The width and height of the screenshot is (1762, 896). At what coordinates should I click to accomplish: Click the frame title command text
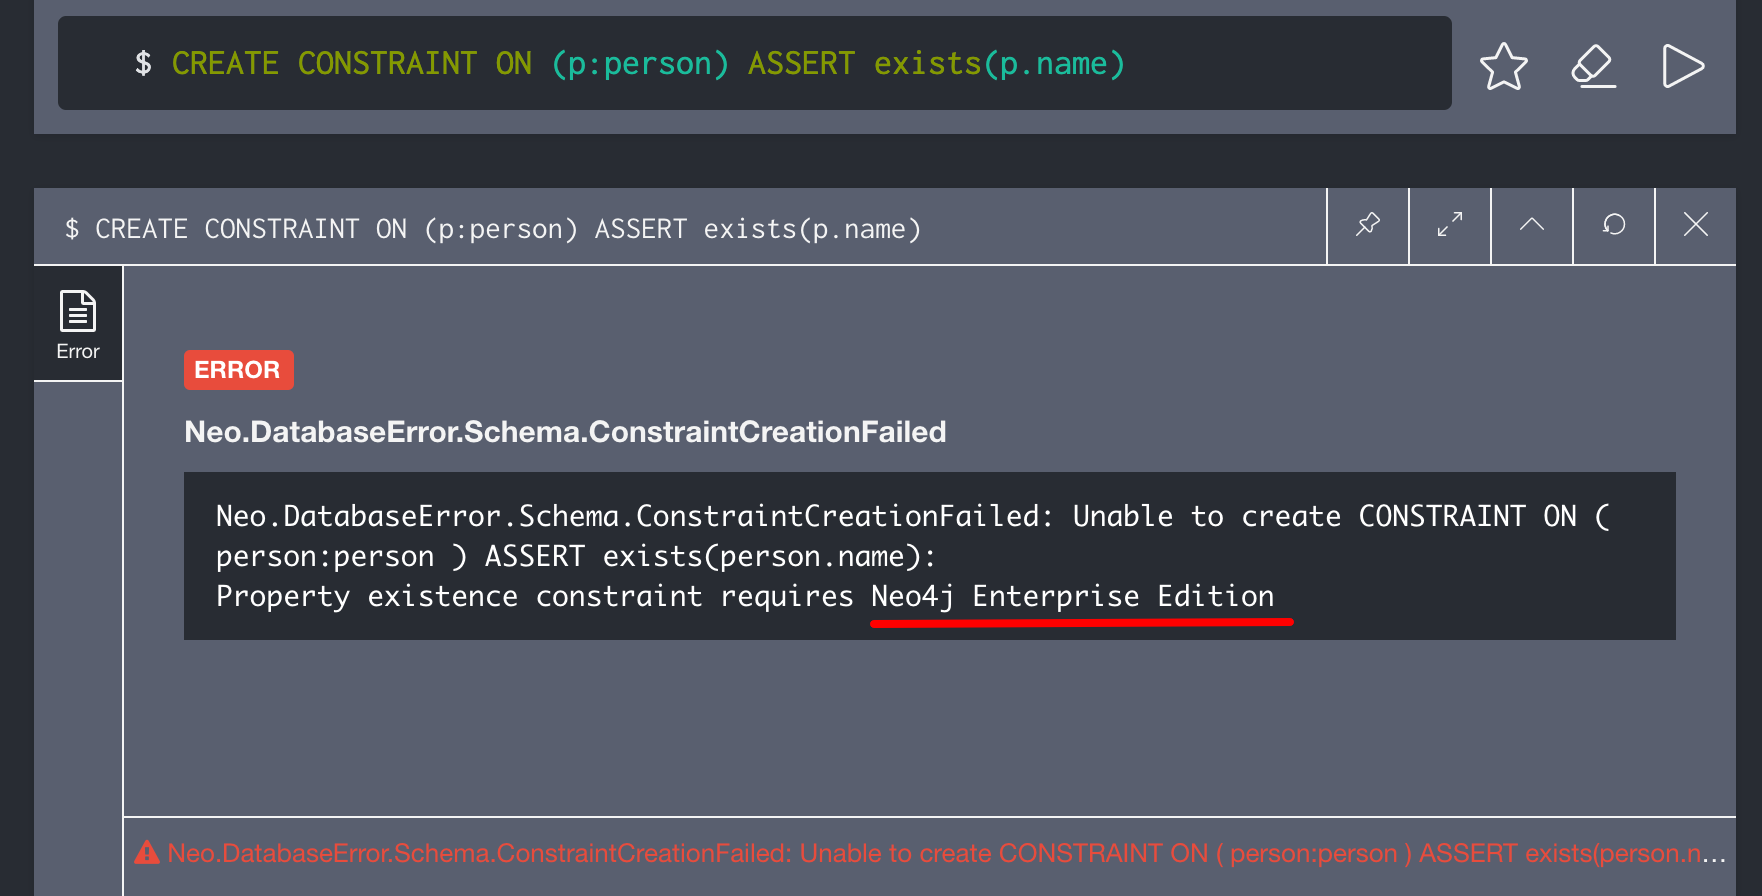[493, 229]
